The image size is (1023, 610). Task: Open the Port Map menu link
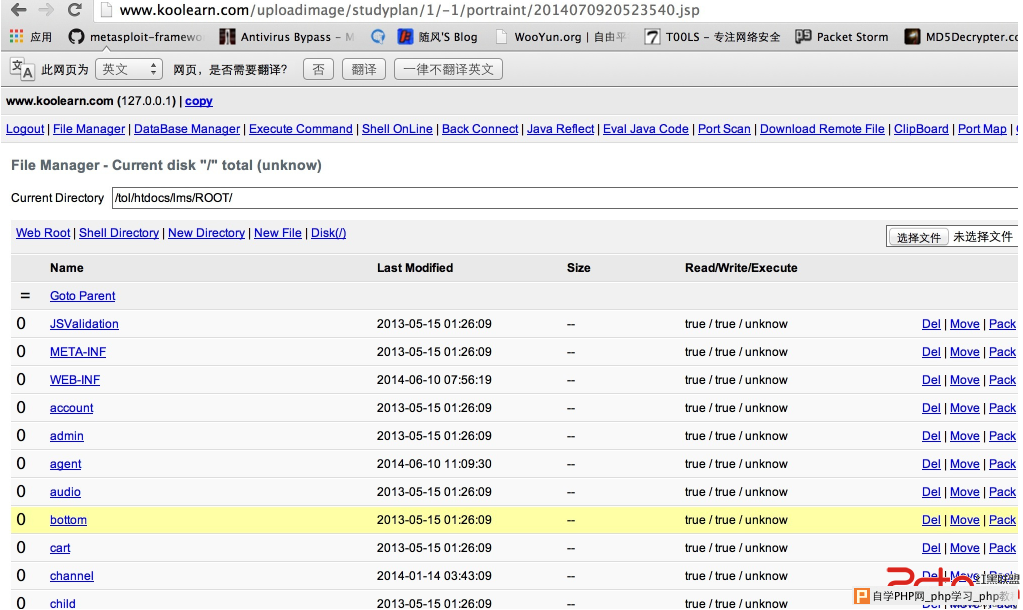[982, 129]
